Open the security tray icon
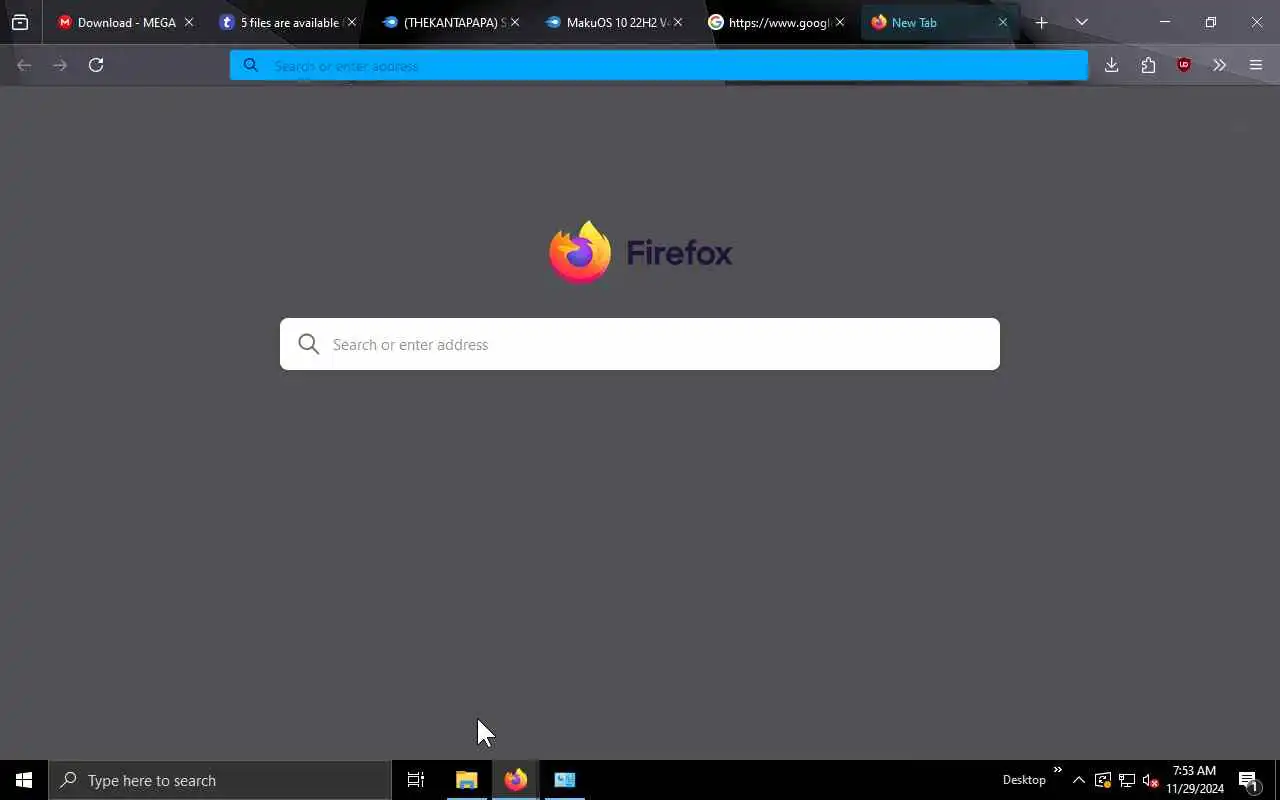Screen dimensions: 1280x800 coord(1103,780)
